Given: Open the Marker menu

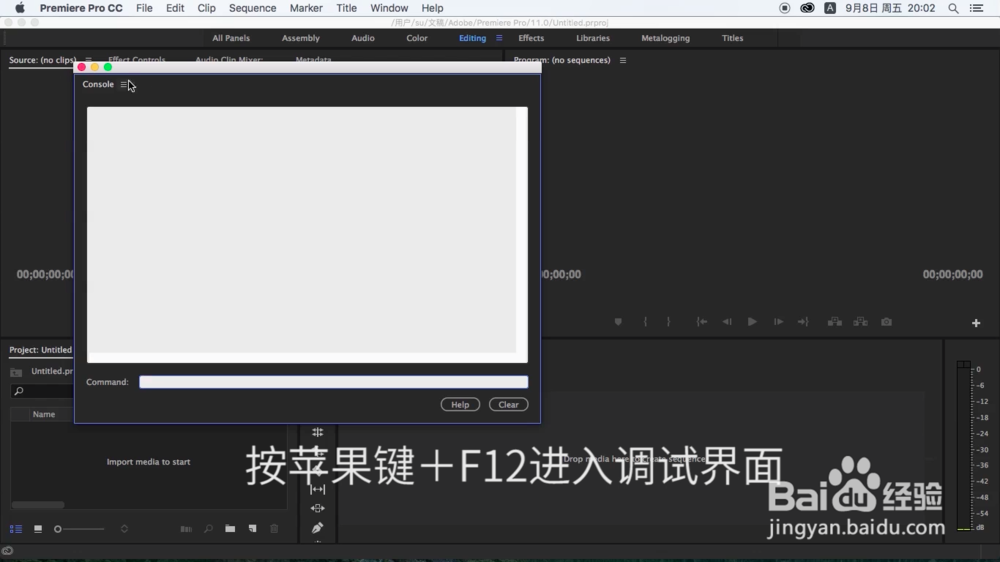Looking at the screenshot, I should [306, 8].
